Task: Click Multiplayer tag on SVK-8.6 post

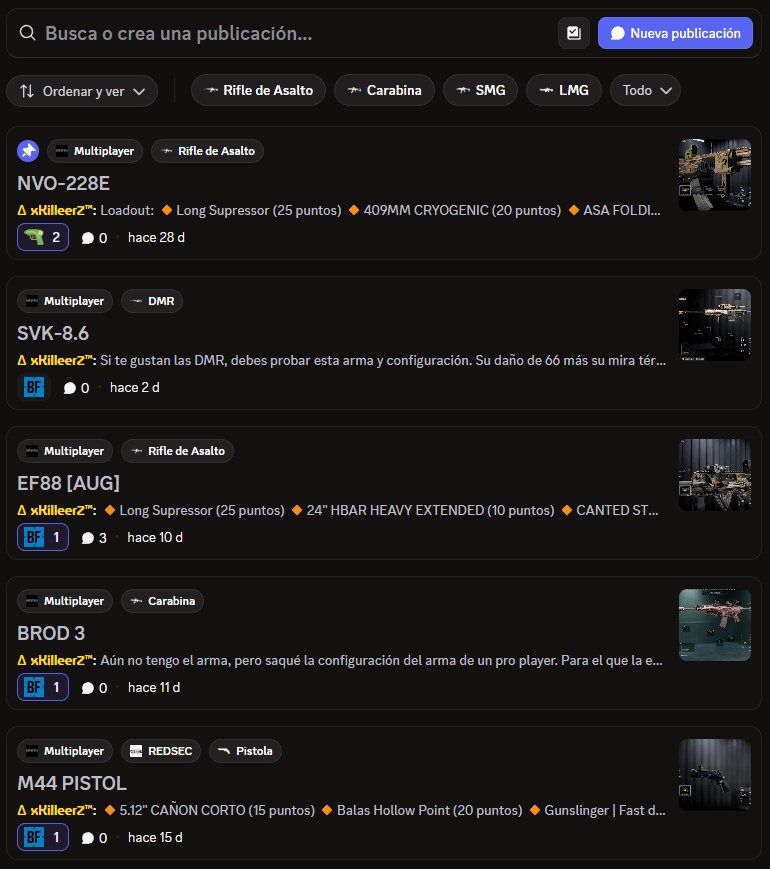Action: pos(65,301)
